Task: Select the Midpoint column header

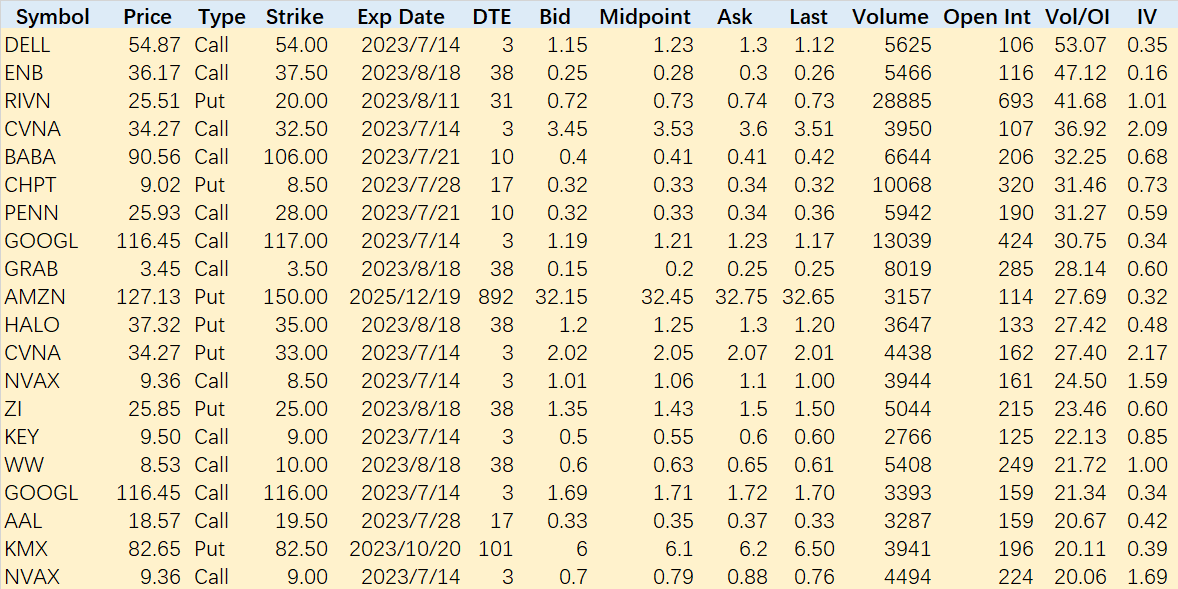Action: pos(645,17)
